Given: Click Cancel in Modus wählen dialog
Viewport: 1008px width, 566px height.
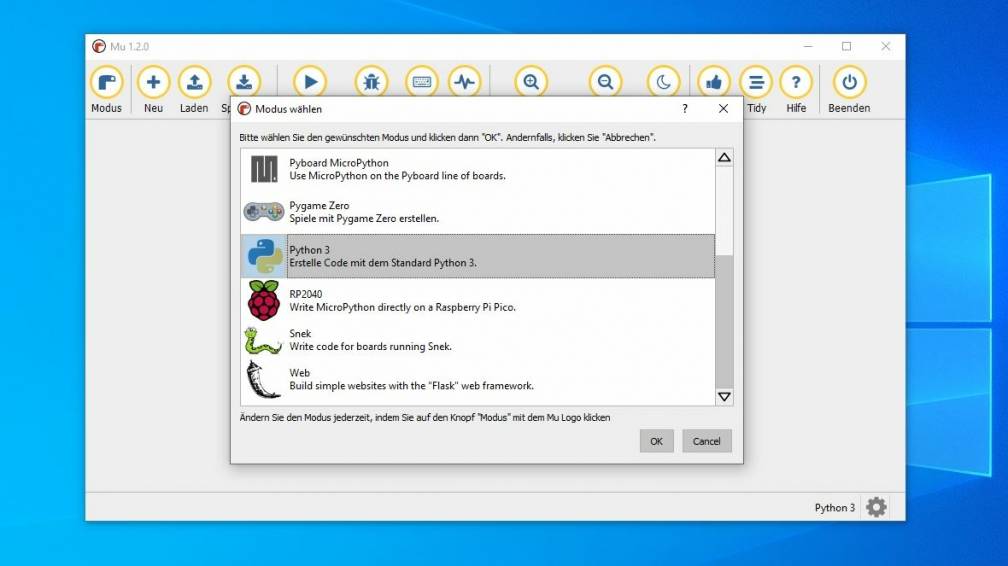Looking at the screenshot, I should pyautogui.click(x=707, y=441).
